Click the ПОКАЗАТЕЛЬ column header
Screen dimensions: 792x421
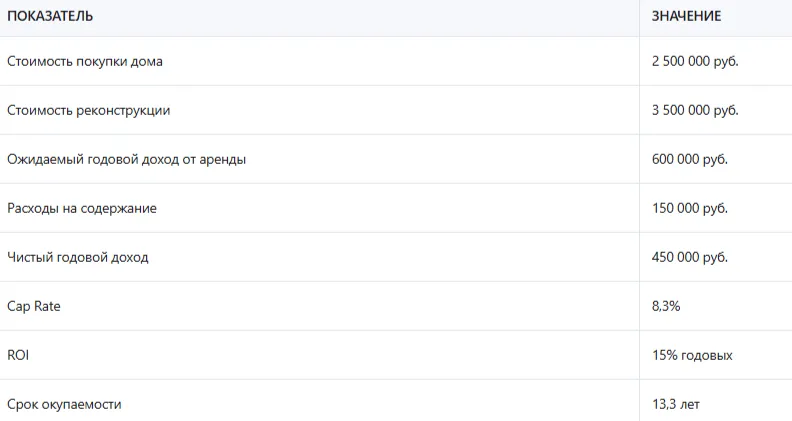pos(50,16)
